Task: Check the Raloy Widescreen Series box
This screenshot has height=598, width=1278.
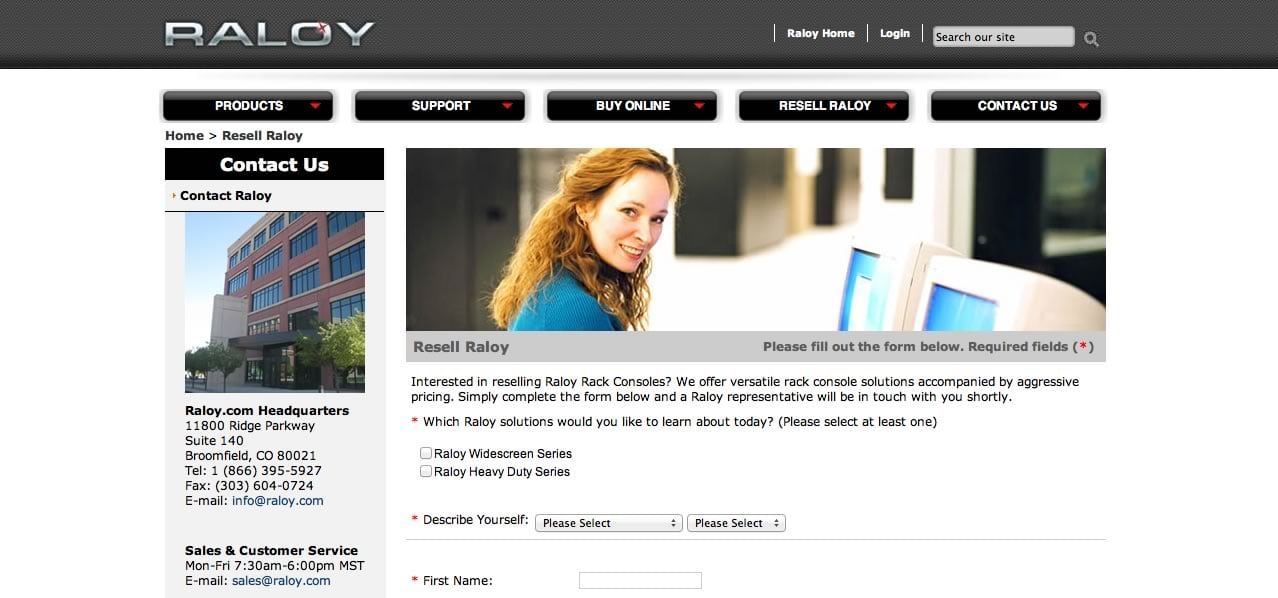Action: [x=426, y=453]
